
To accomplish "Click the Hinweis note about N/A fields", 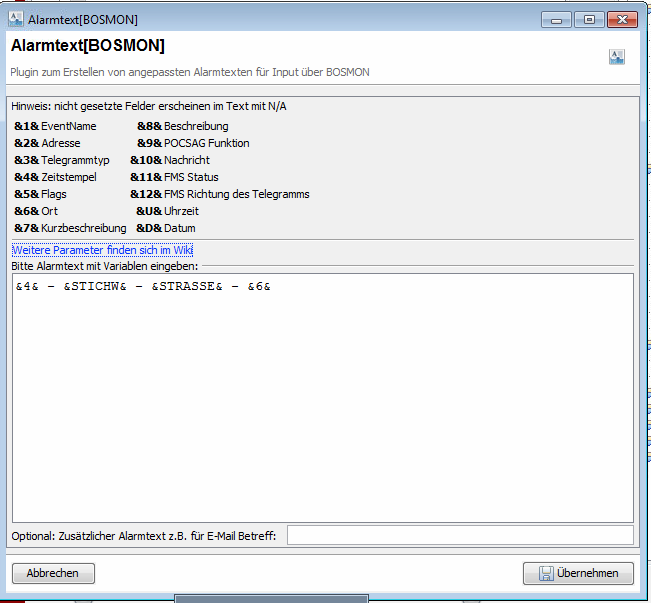I will coord(149,106).
